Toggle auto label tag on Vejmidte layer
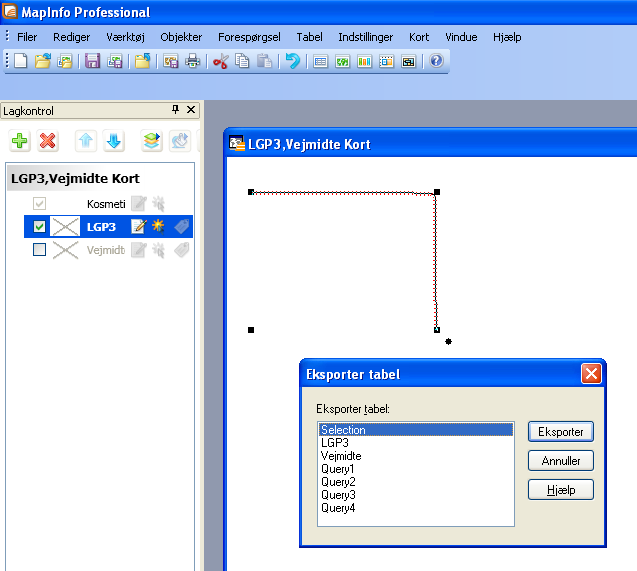637x571 pixels. pos(182,250)
